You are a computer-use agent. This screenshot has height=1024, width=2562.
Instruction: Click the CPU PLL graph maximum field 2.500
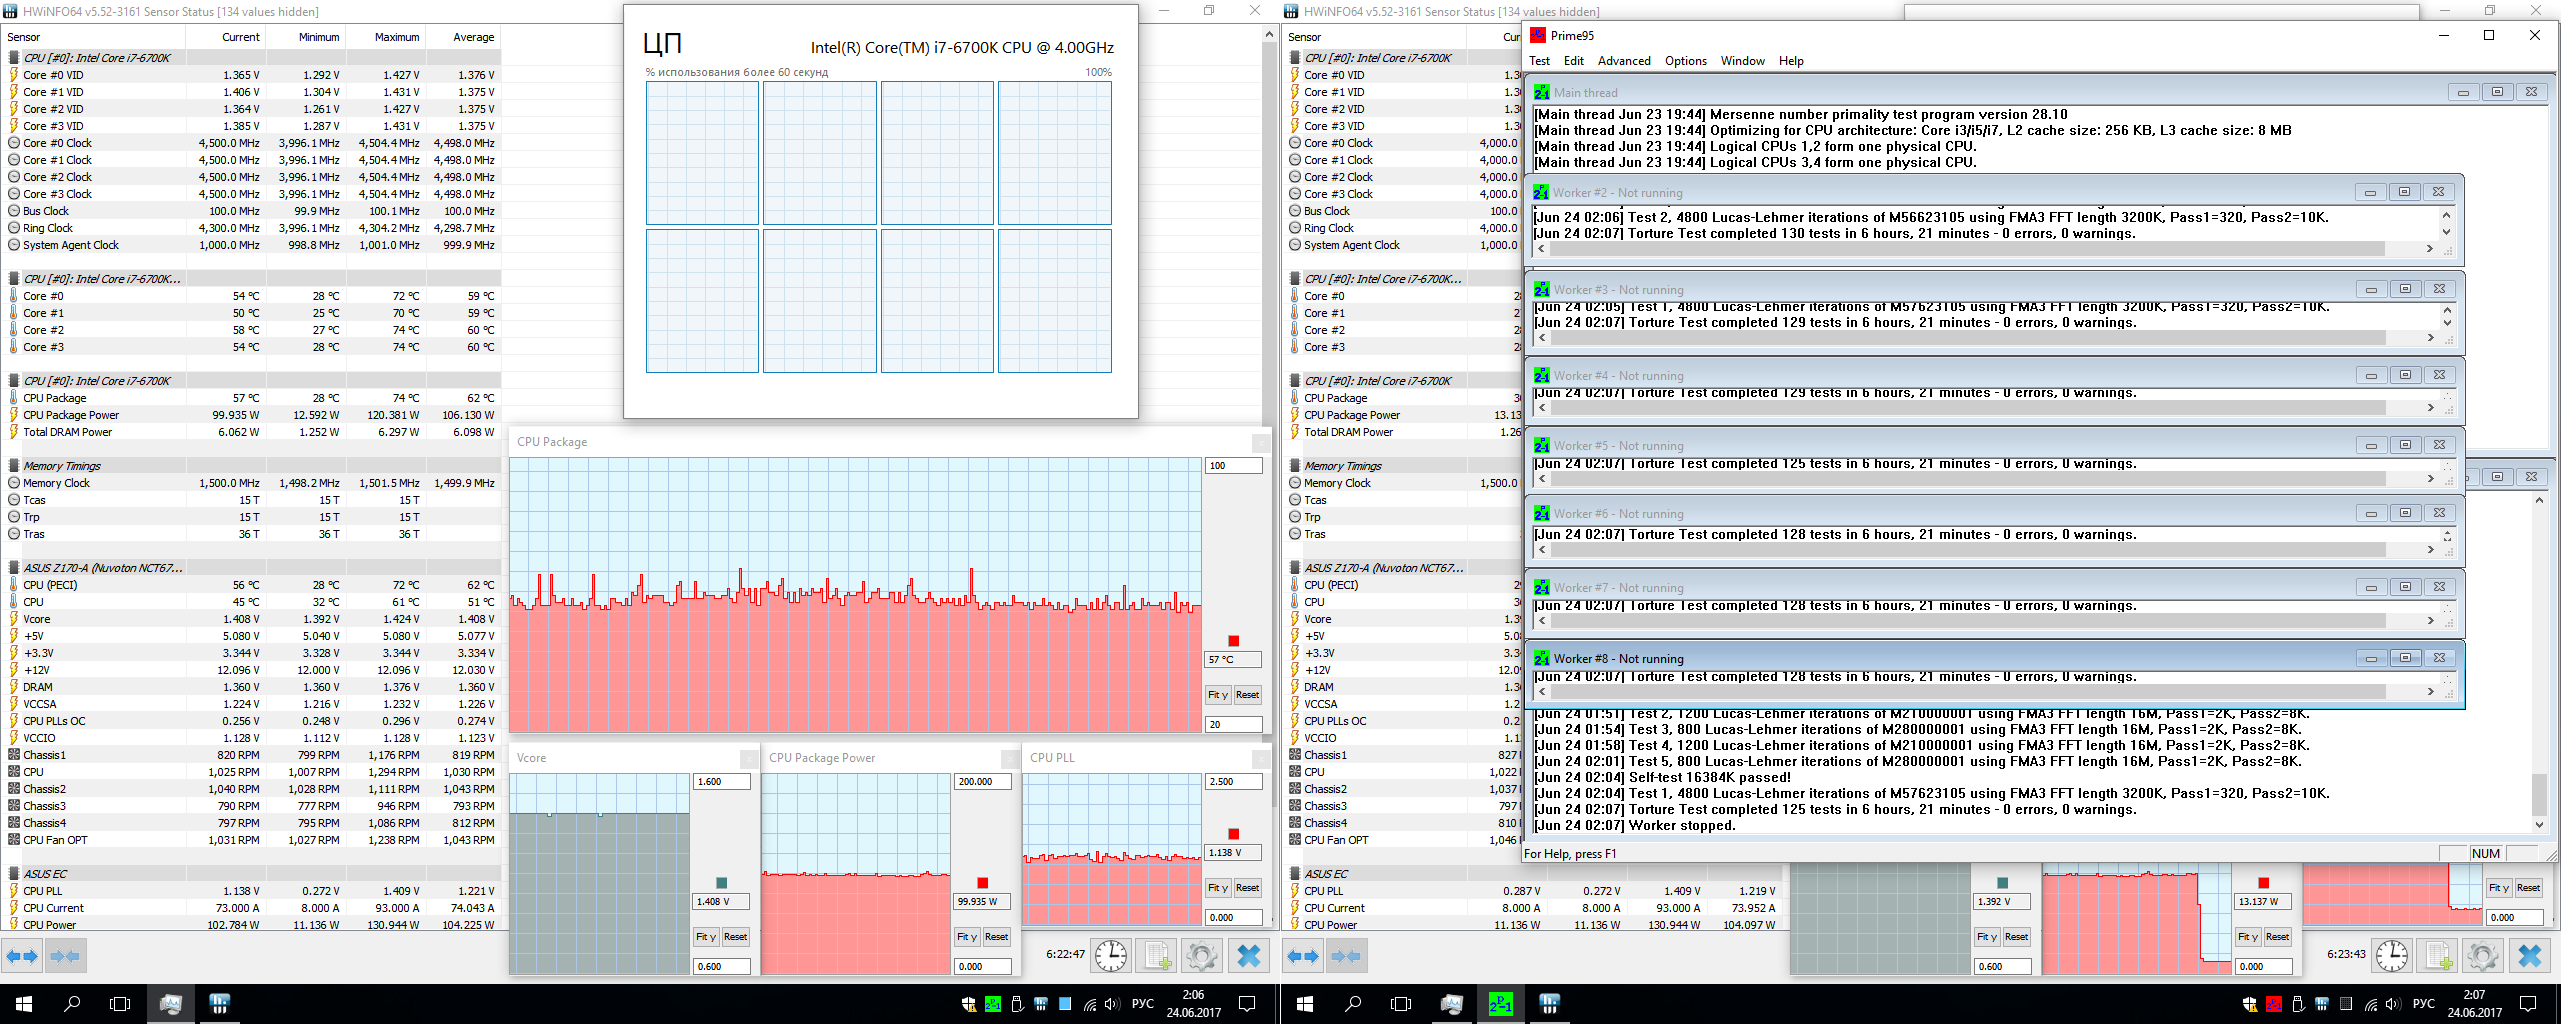pos(1234,782)
